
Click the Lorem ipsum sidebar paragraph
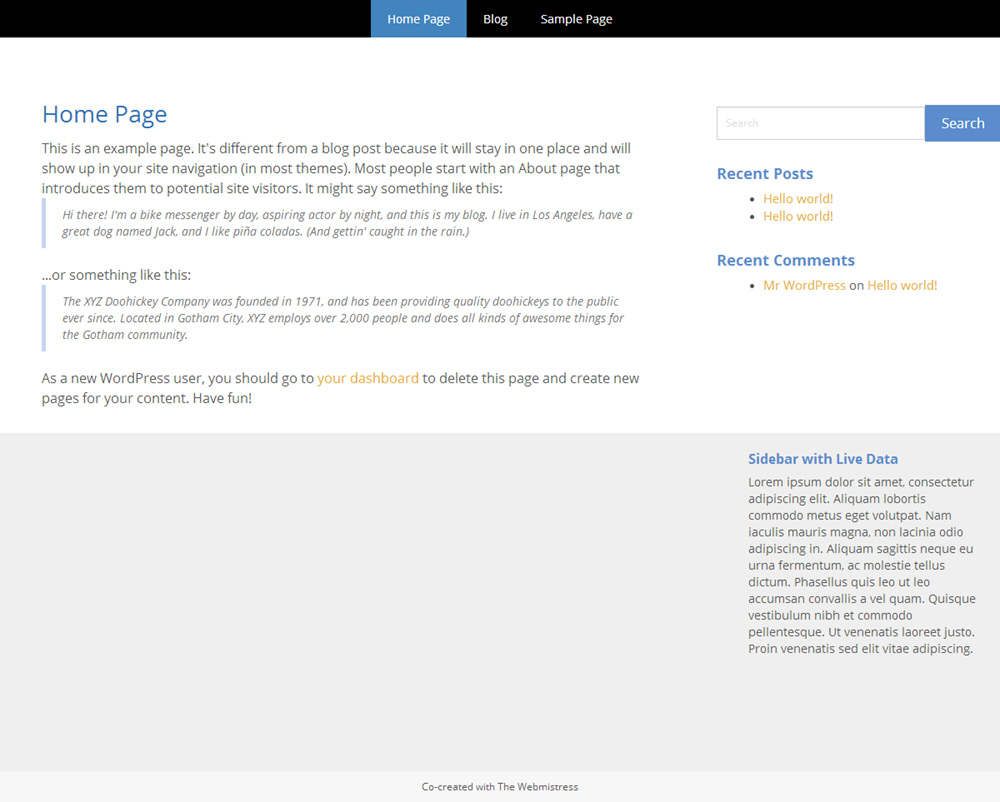click(x=860, y=565)
